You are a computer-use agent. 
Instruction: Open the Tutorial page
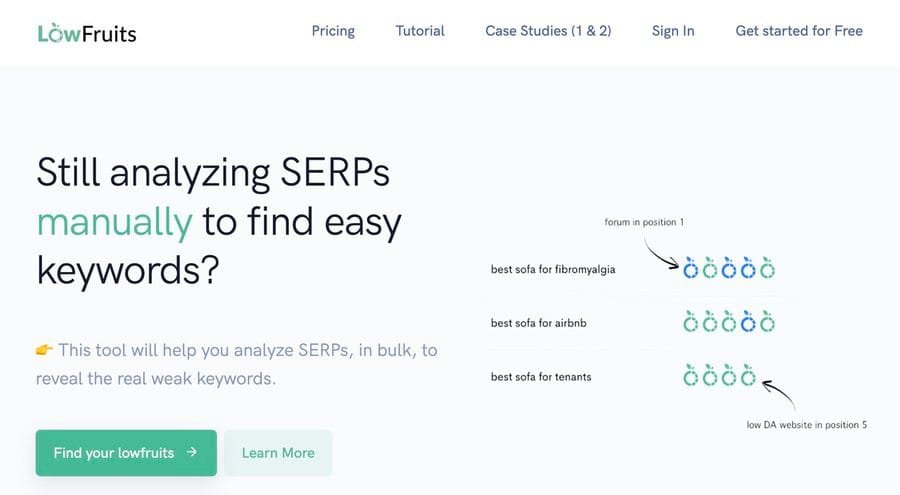click(x=420, y=31)
